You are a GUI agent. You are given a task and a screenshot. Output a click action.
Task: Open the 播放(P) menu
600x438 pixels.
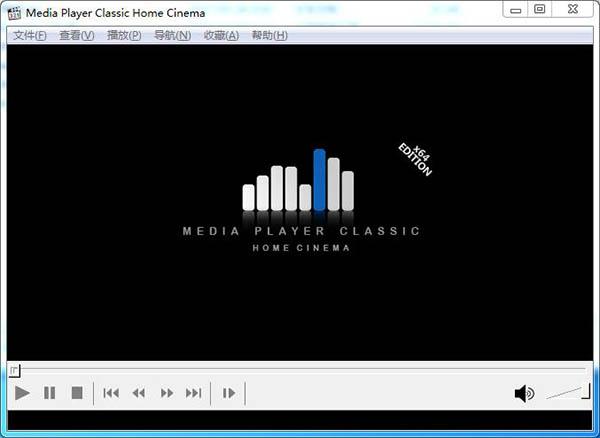(124, 36)
